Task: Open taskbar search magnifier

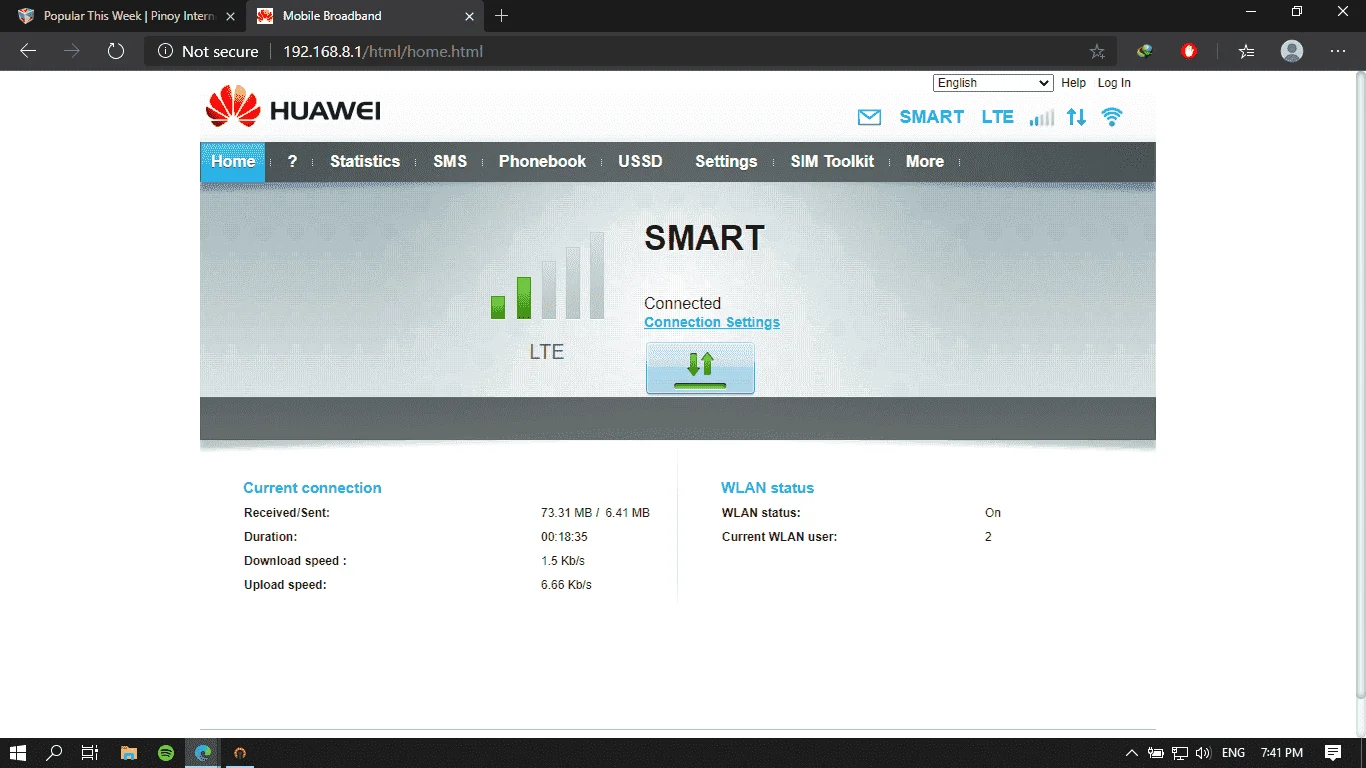Action: click(54, 752)
